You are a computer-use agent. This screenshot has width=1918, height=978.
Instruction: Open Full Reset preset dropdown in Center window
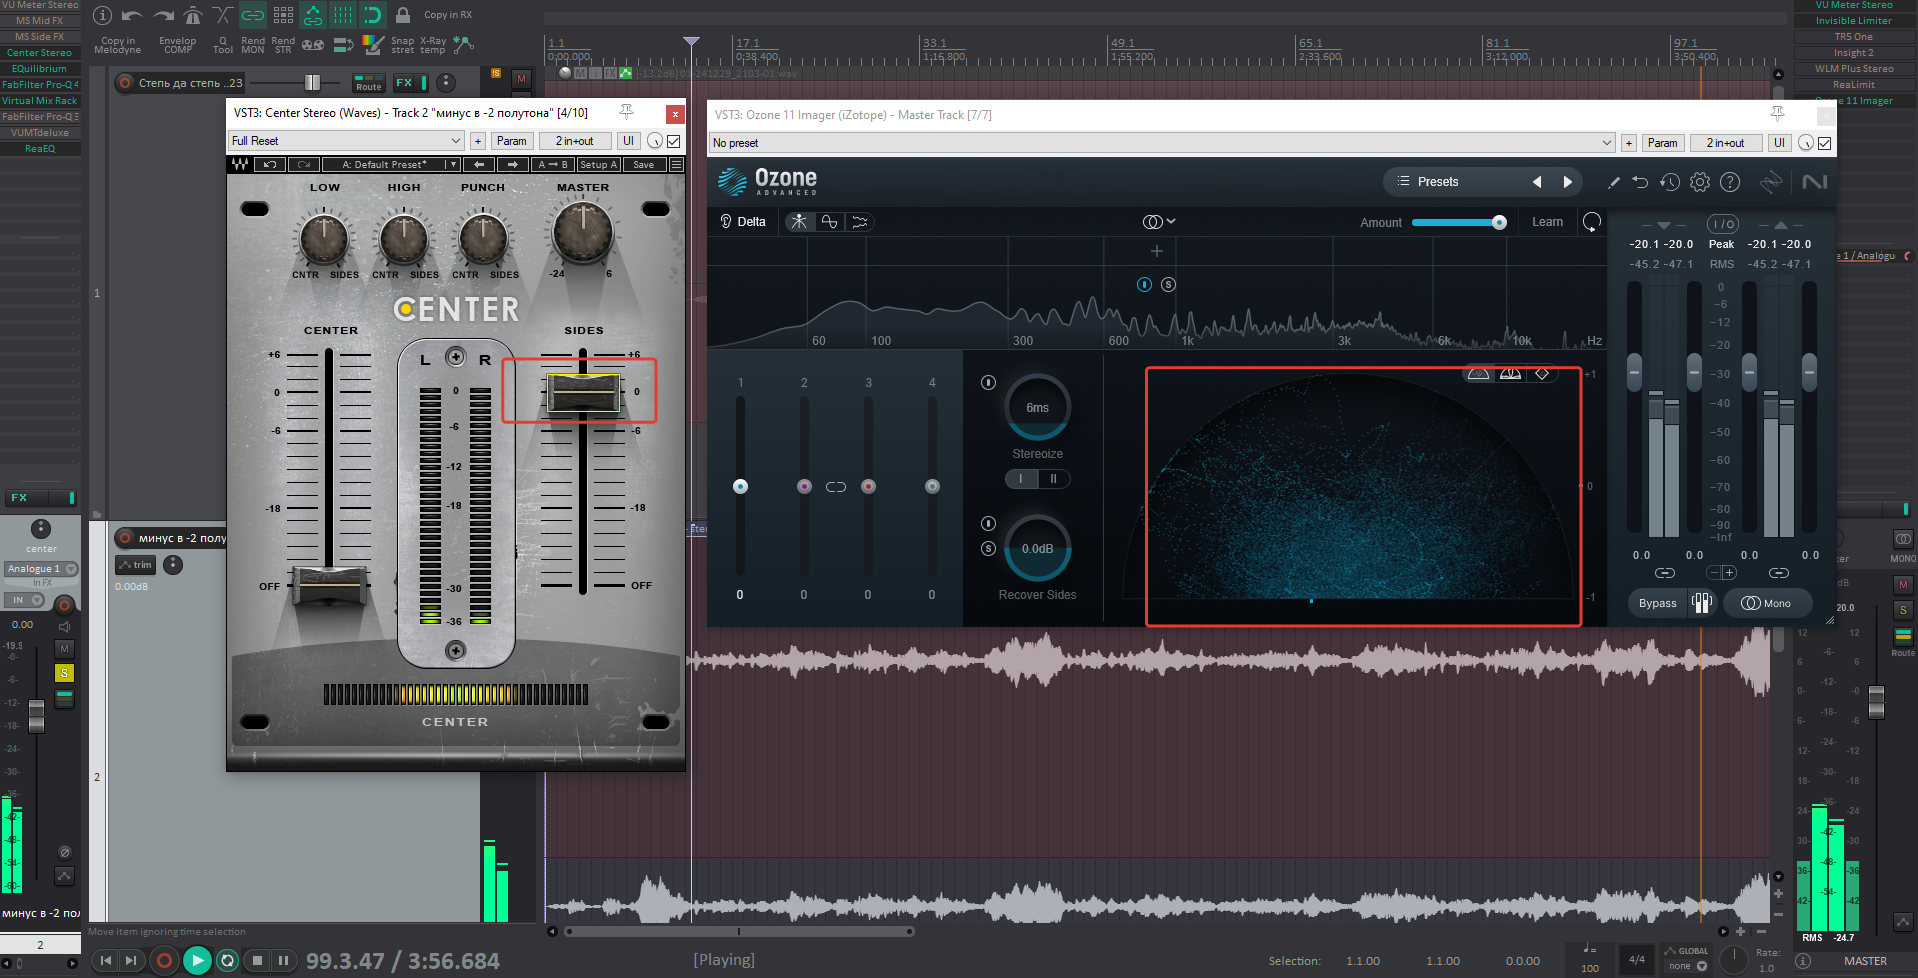point(346,141)
